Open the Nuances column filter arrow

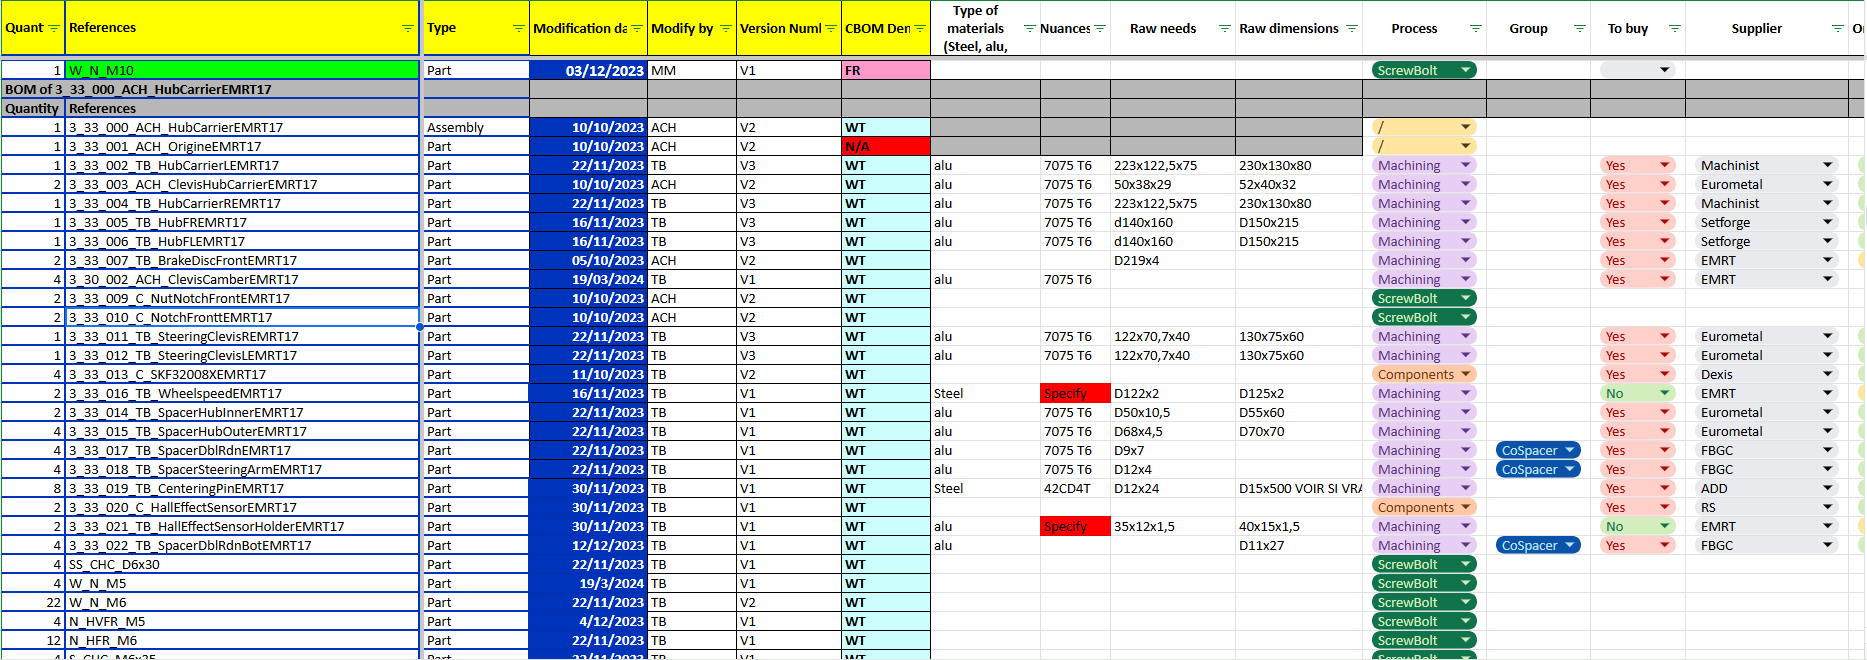[x=1099, y=28]
